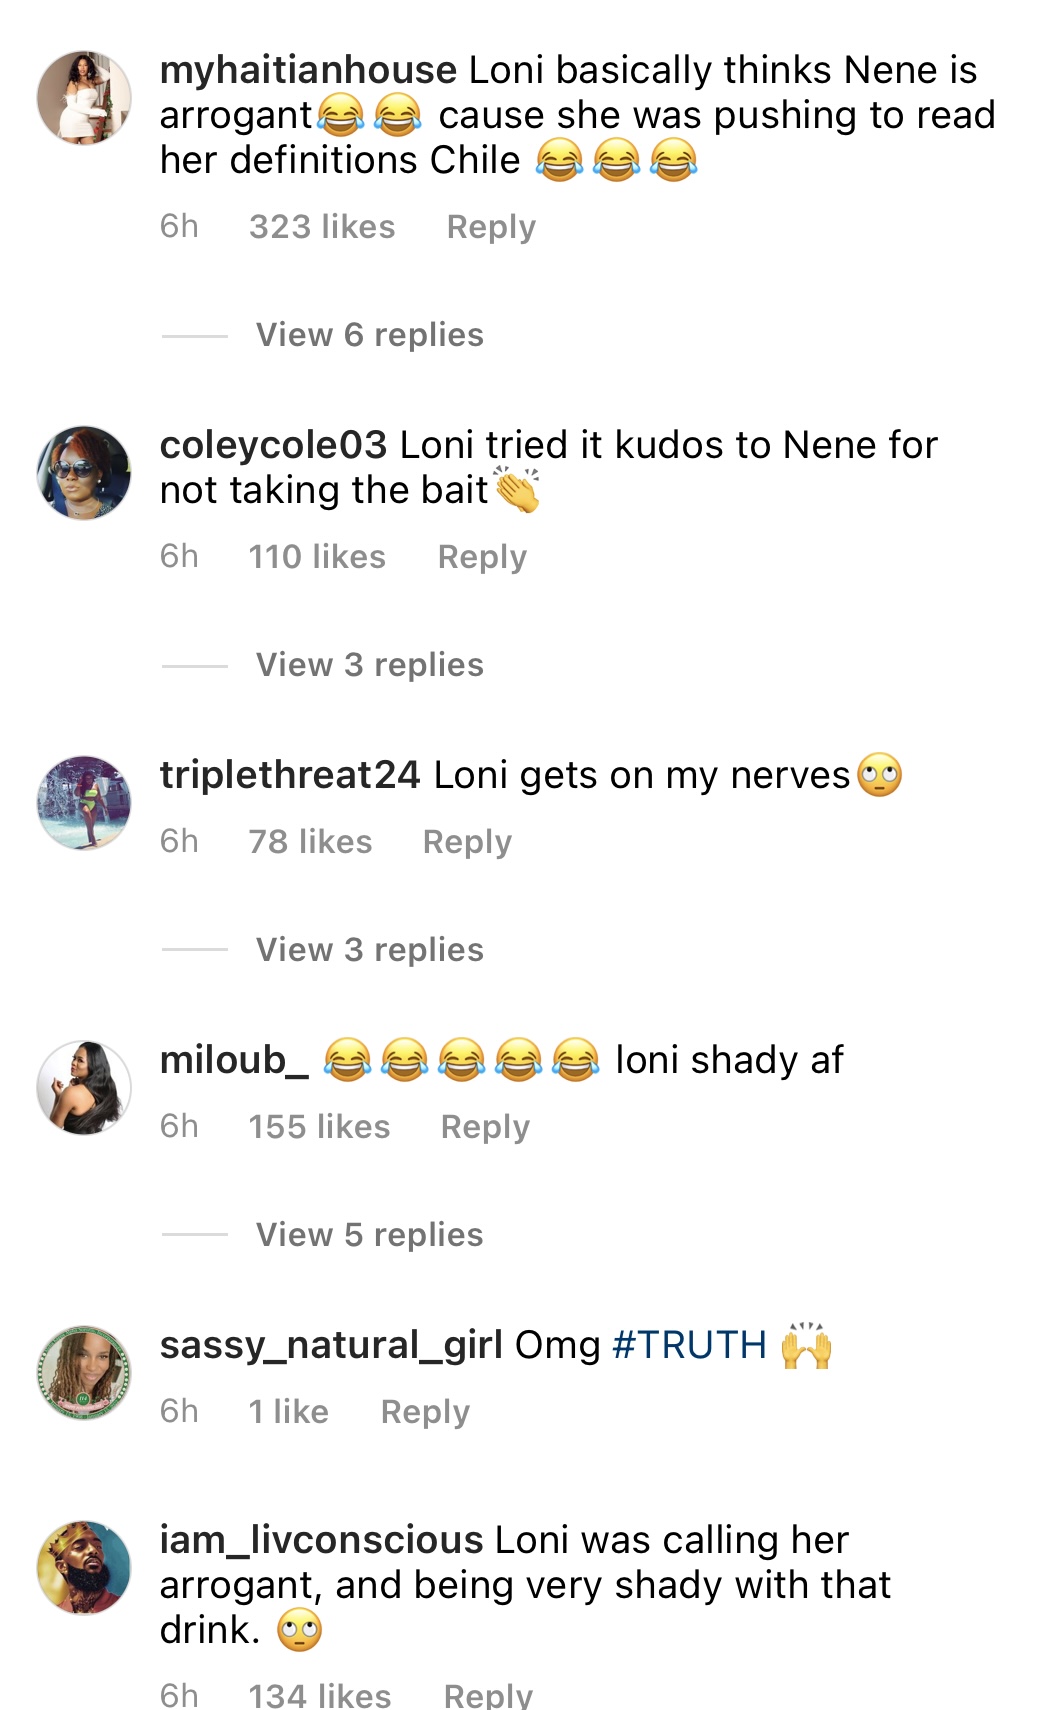Tap miloub_ profile avatar
Viewport: 1051px width, 1710px height.
84,1088
